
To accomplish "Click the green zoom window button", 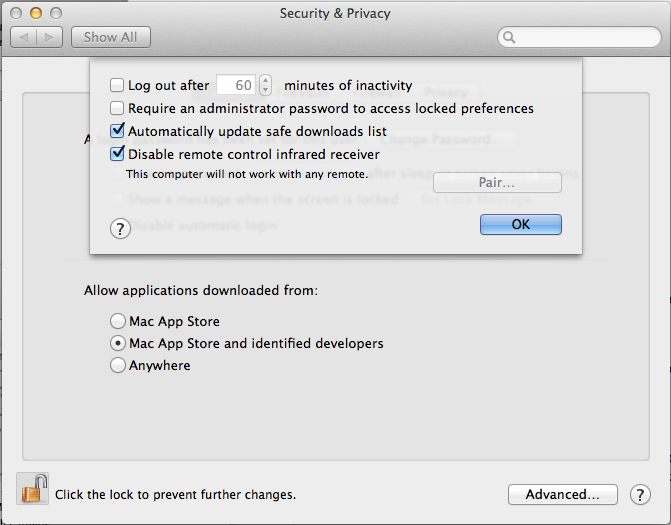I will (57, 14).
